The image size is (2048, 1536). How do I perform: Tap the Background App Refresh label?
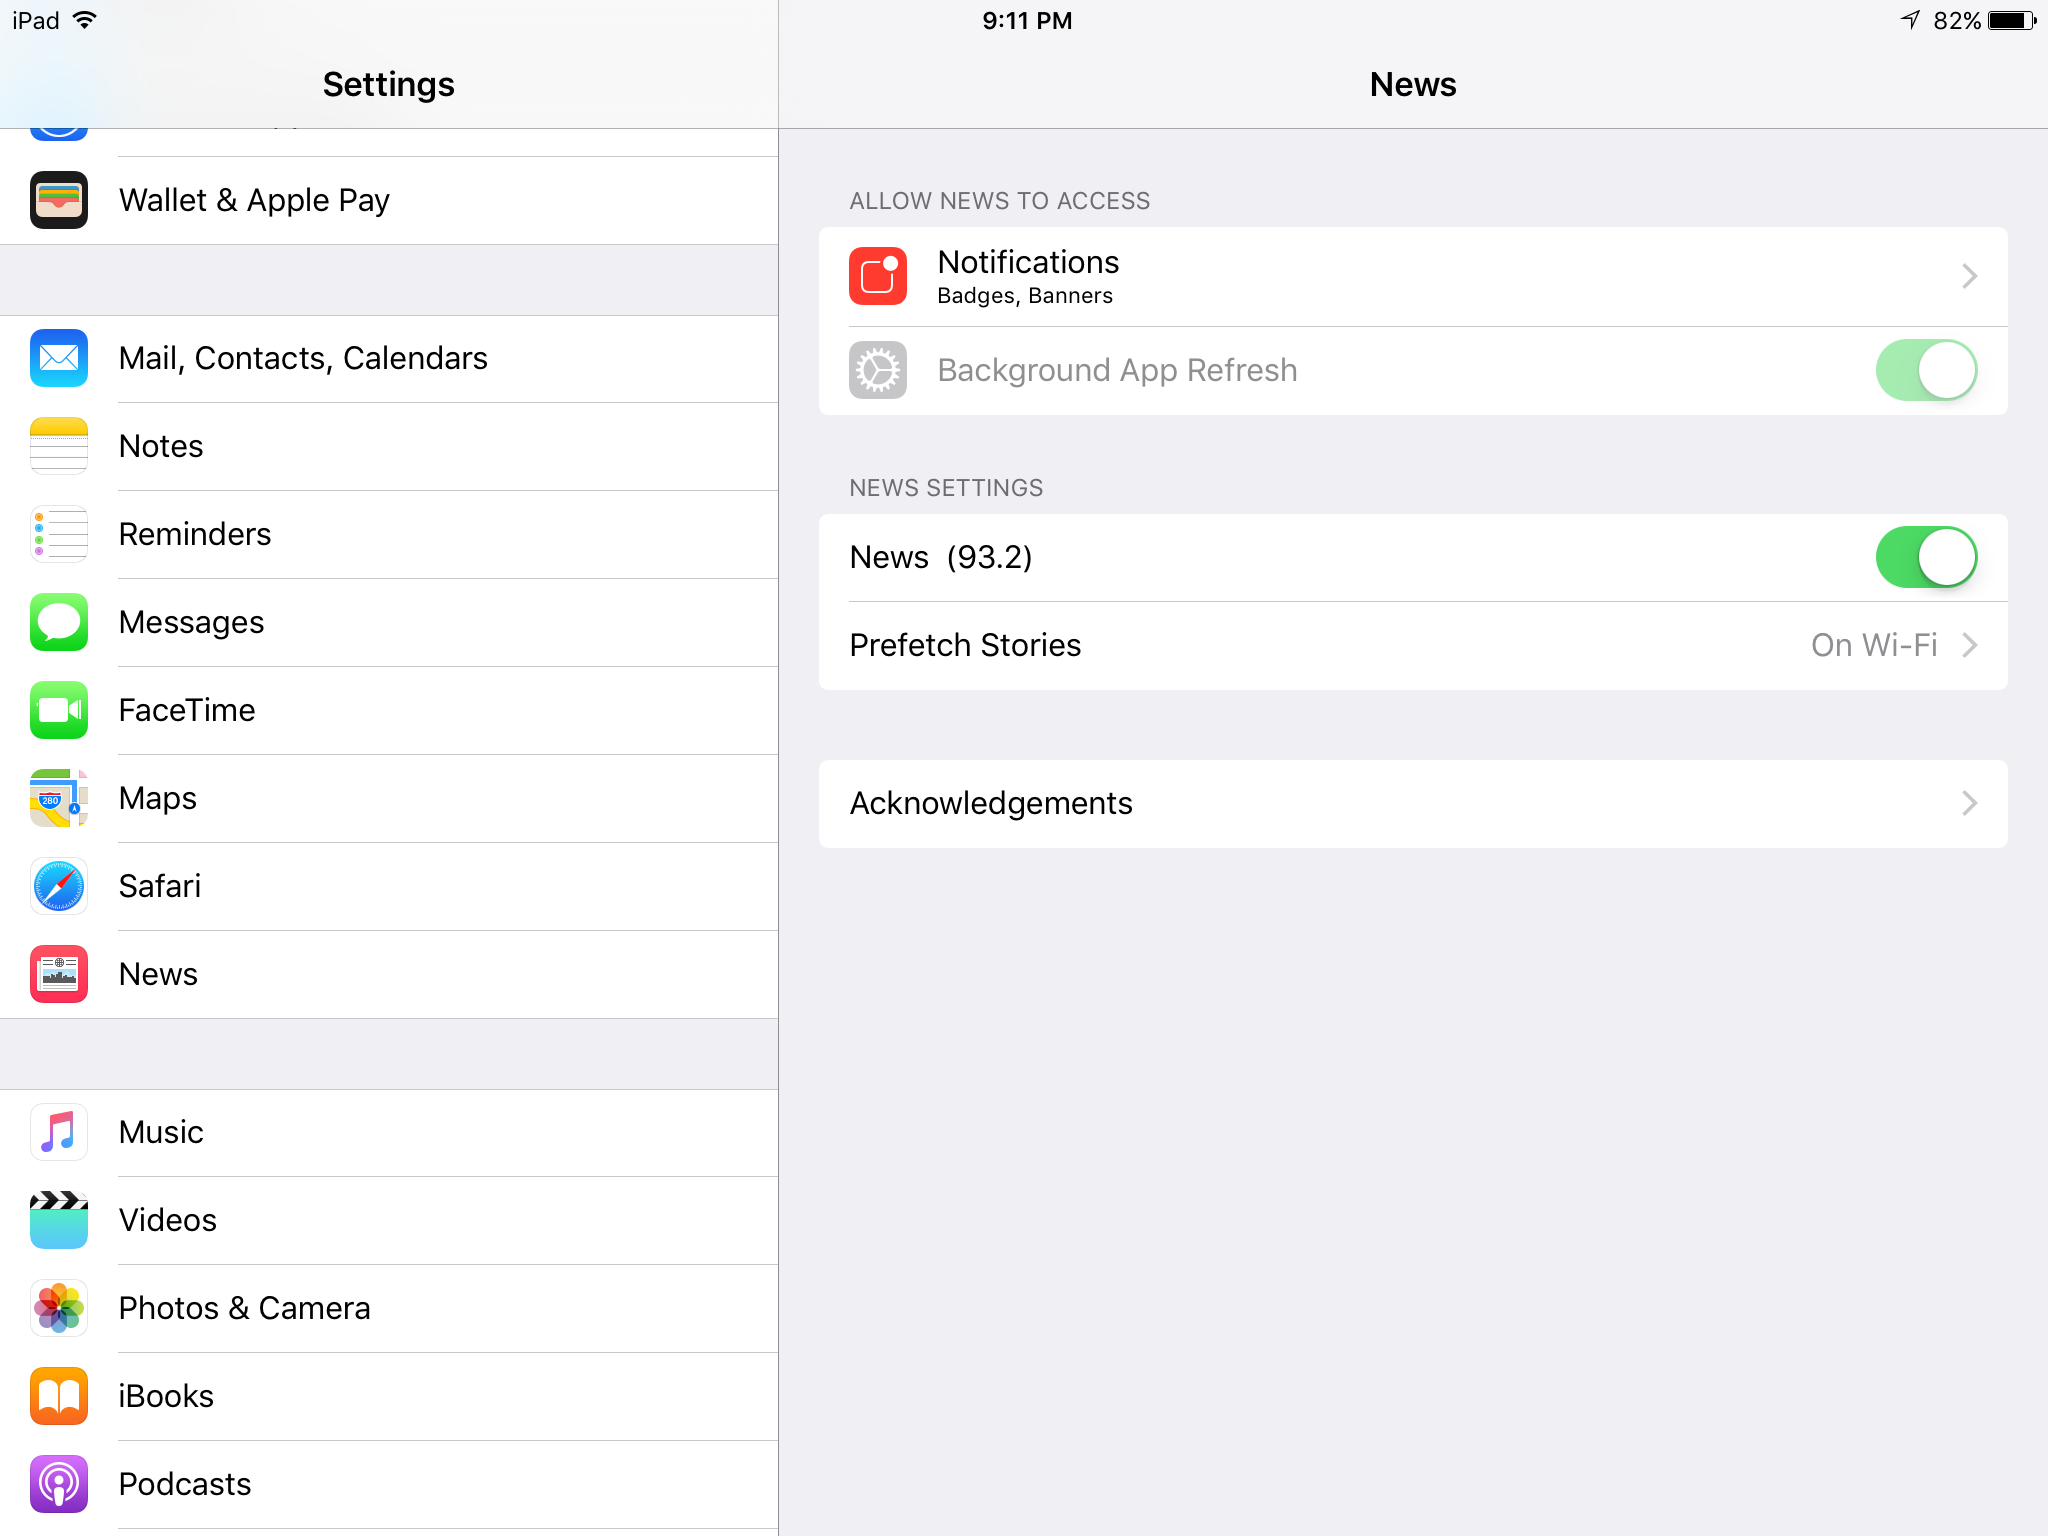click(1117, 370)
